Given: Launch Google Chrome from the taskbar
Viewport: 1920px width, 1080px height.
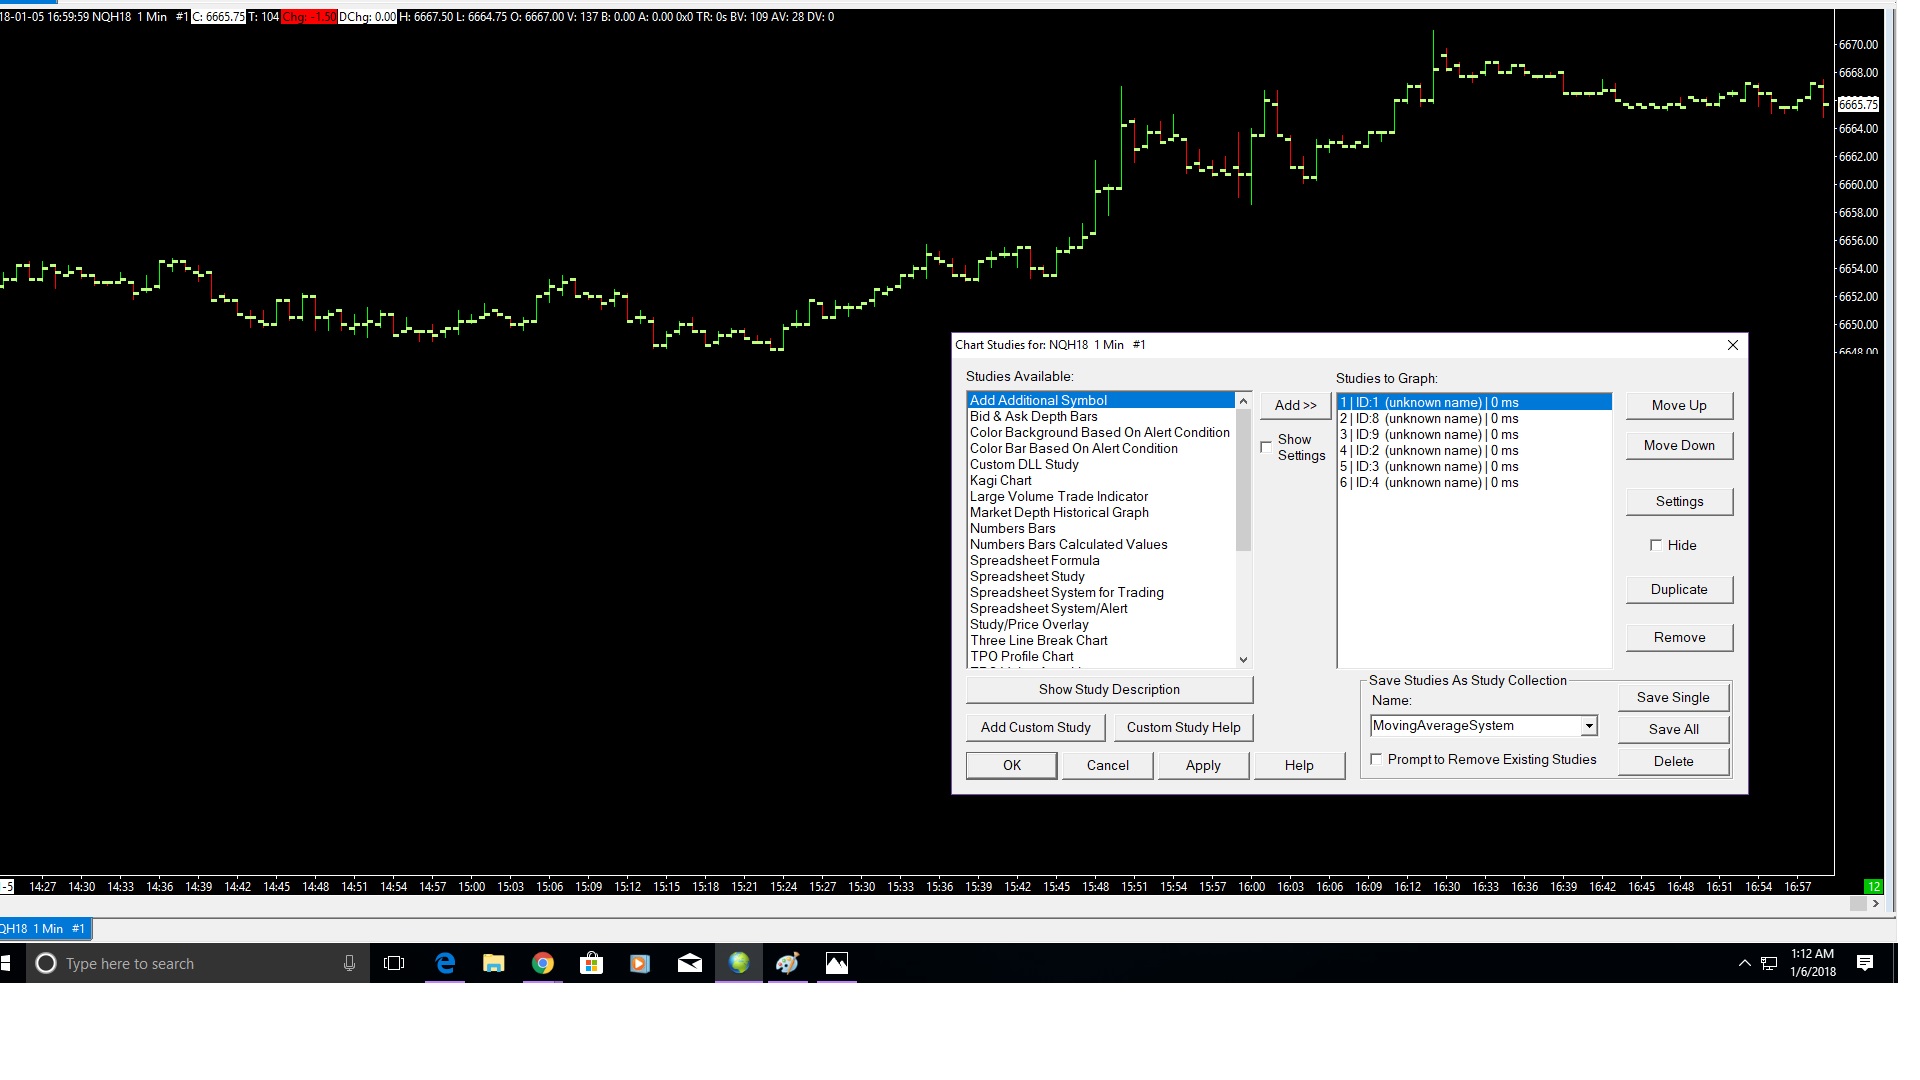Looking at the screenshot, I should (543, 963).
